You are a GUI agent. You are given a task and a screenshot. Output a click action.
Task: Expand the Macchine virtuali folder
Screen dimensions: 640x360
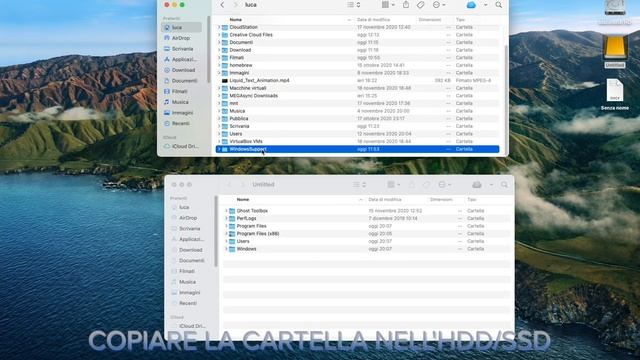pos(219,88)
